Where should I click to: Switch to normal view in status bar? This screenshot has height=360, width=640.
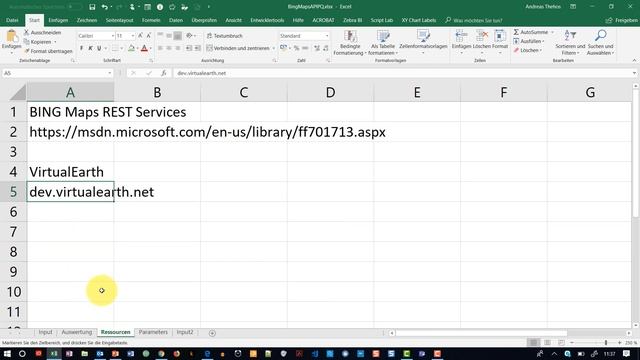pyautogui.click(x=533, y=342)
